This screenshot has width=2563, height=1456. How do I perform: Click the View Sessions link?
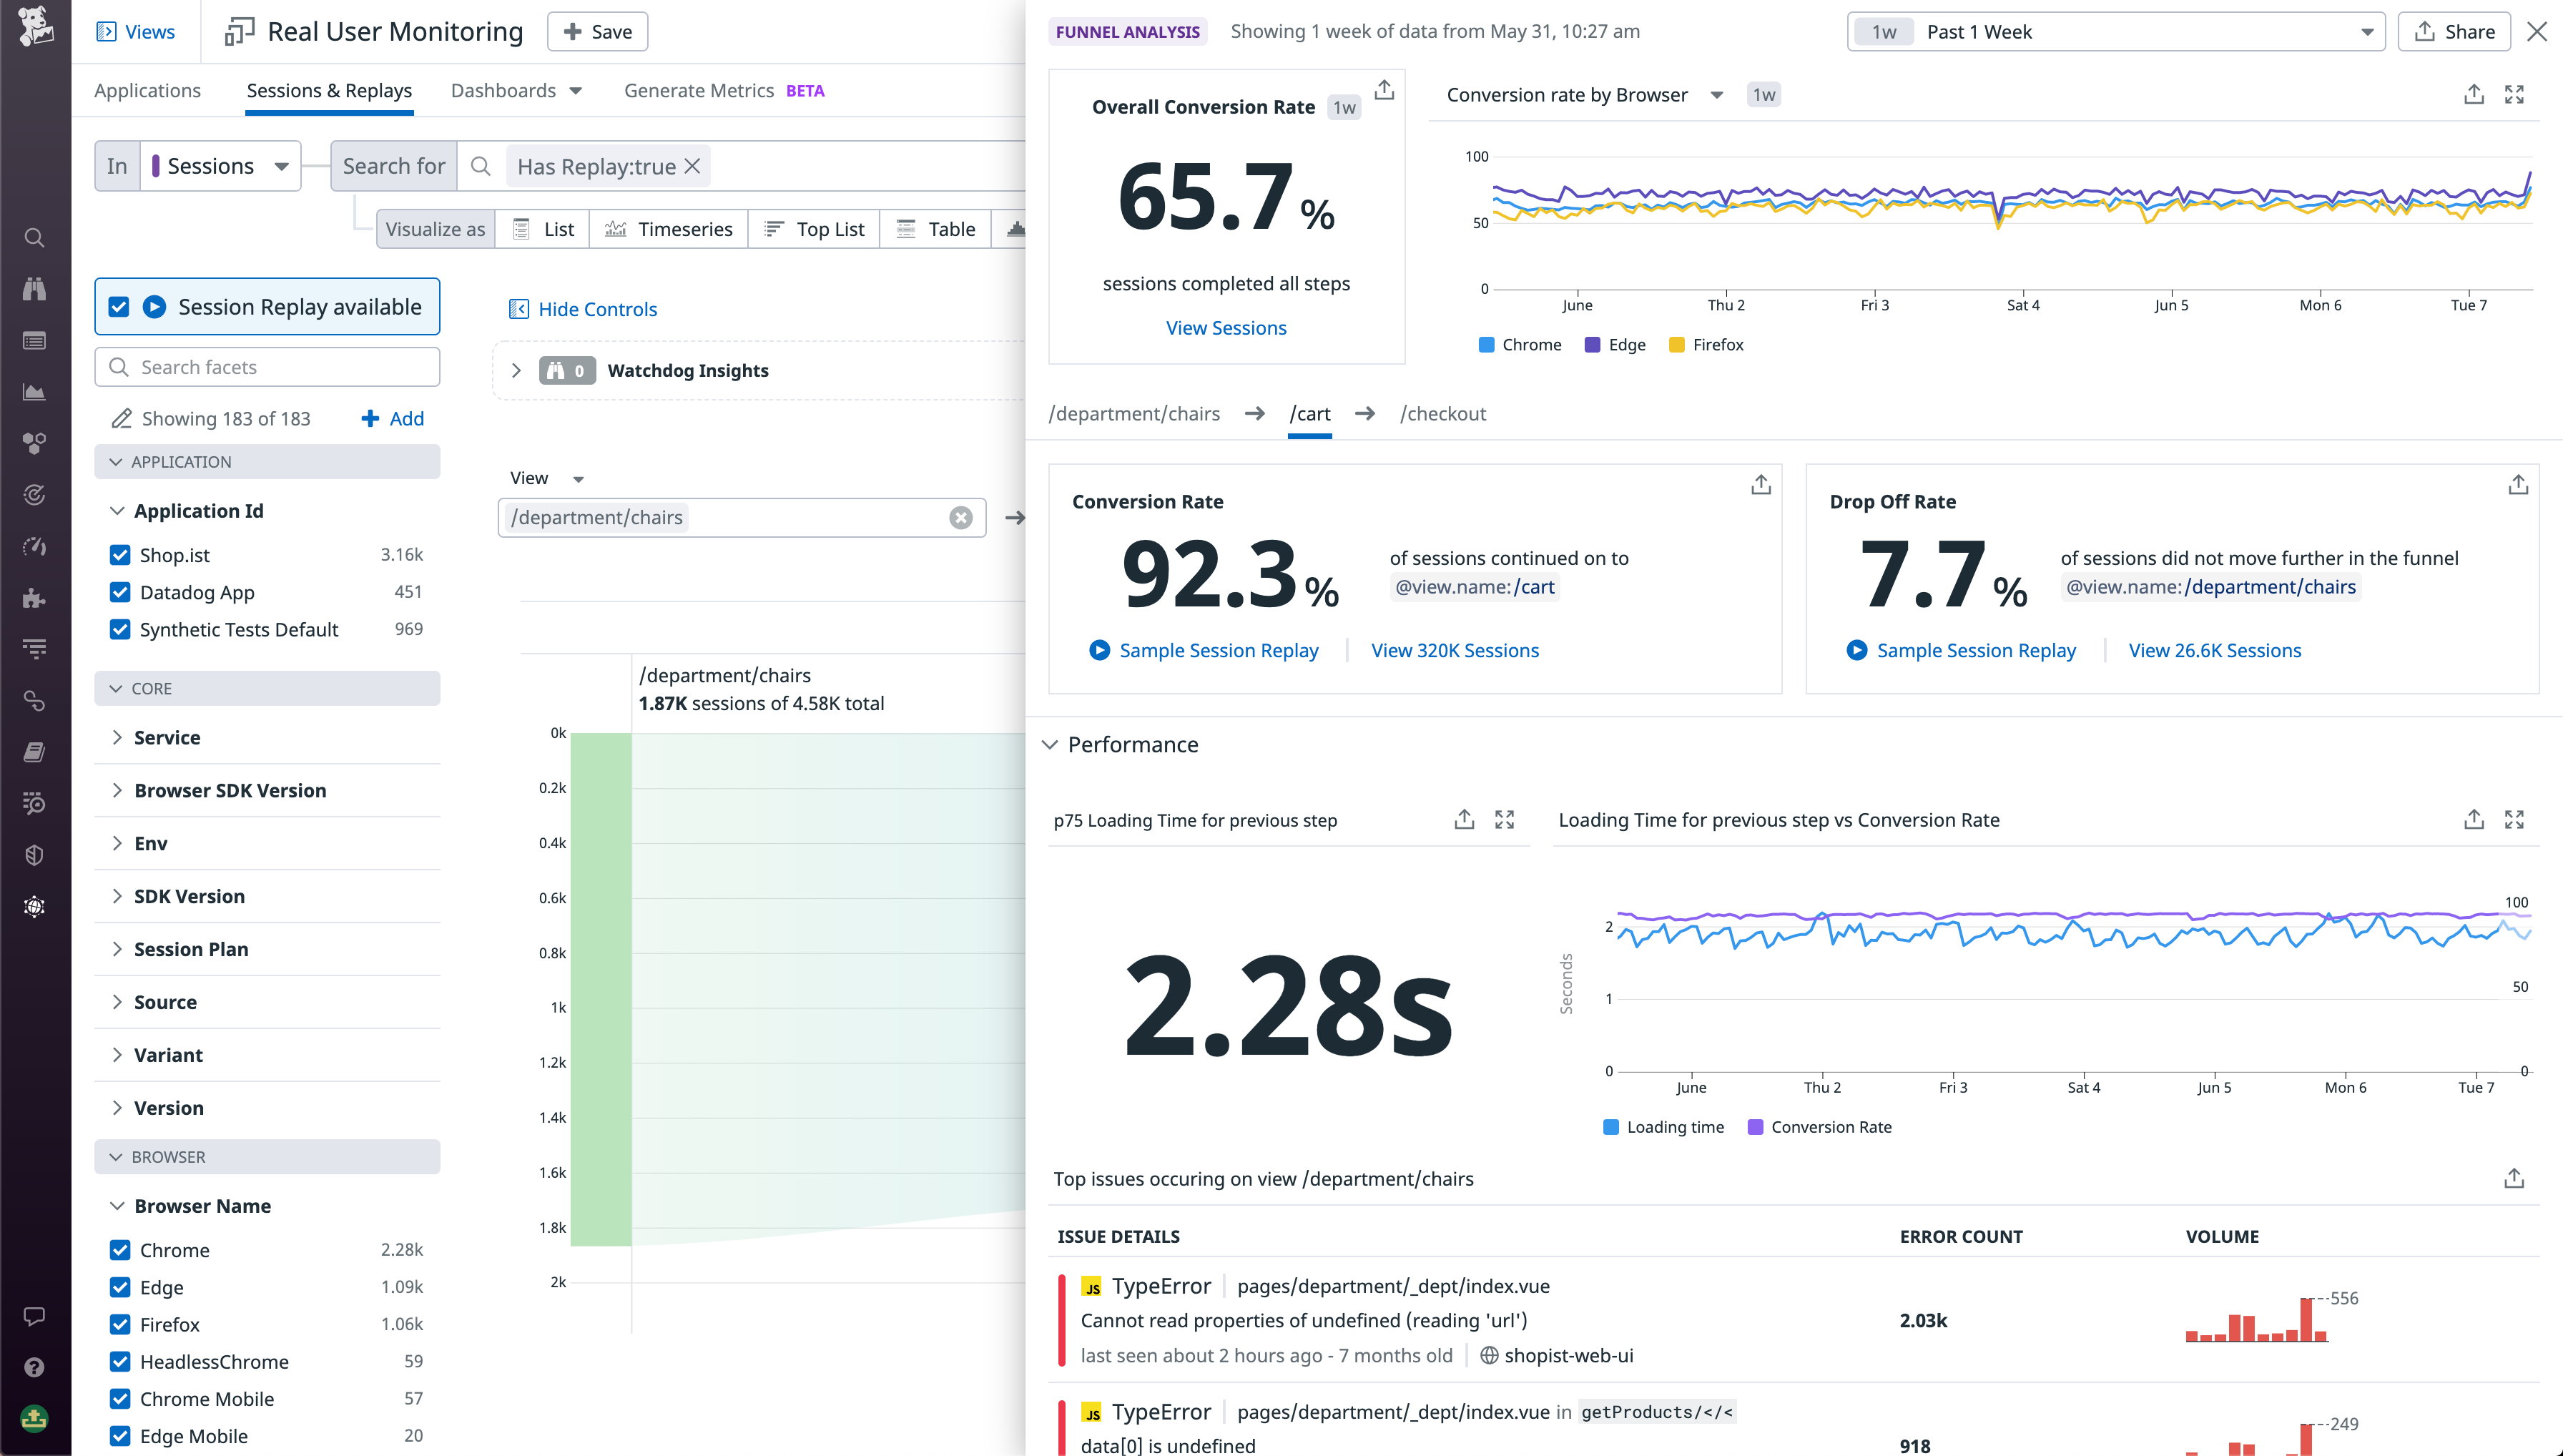[1226, 327]
